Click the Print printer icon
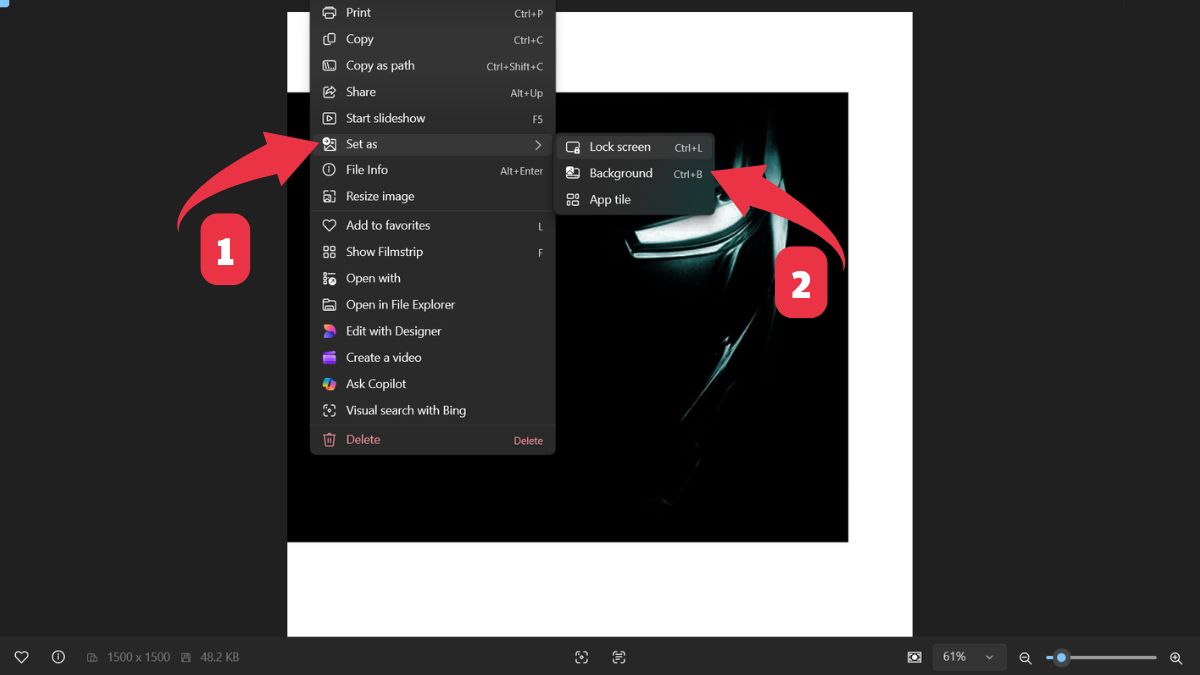The height and width of the screenshot is (675, 1200). tap(329, 13)
